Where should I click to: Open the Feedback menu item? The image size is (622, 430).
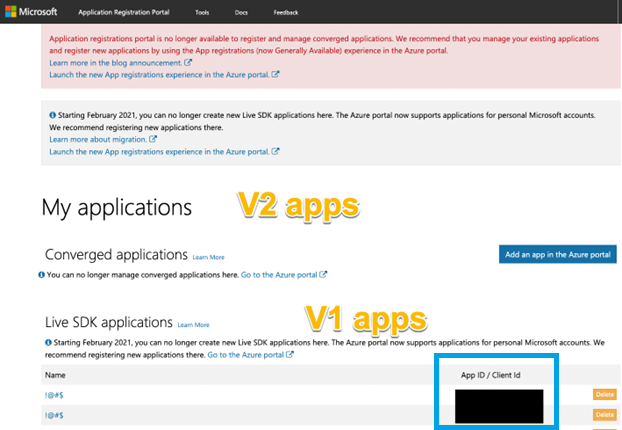(286, 13)
